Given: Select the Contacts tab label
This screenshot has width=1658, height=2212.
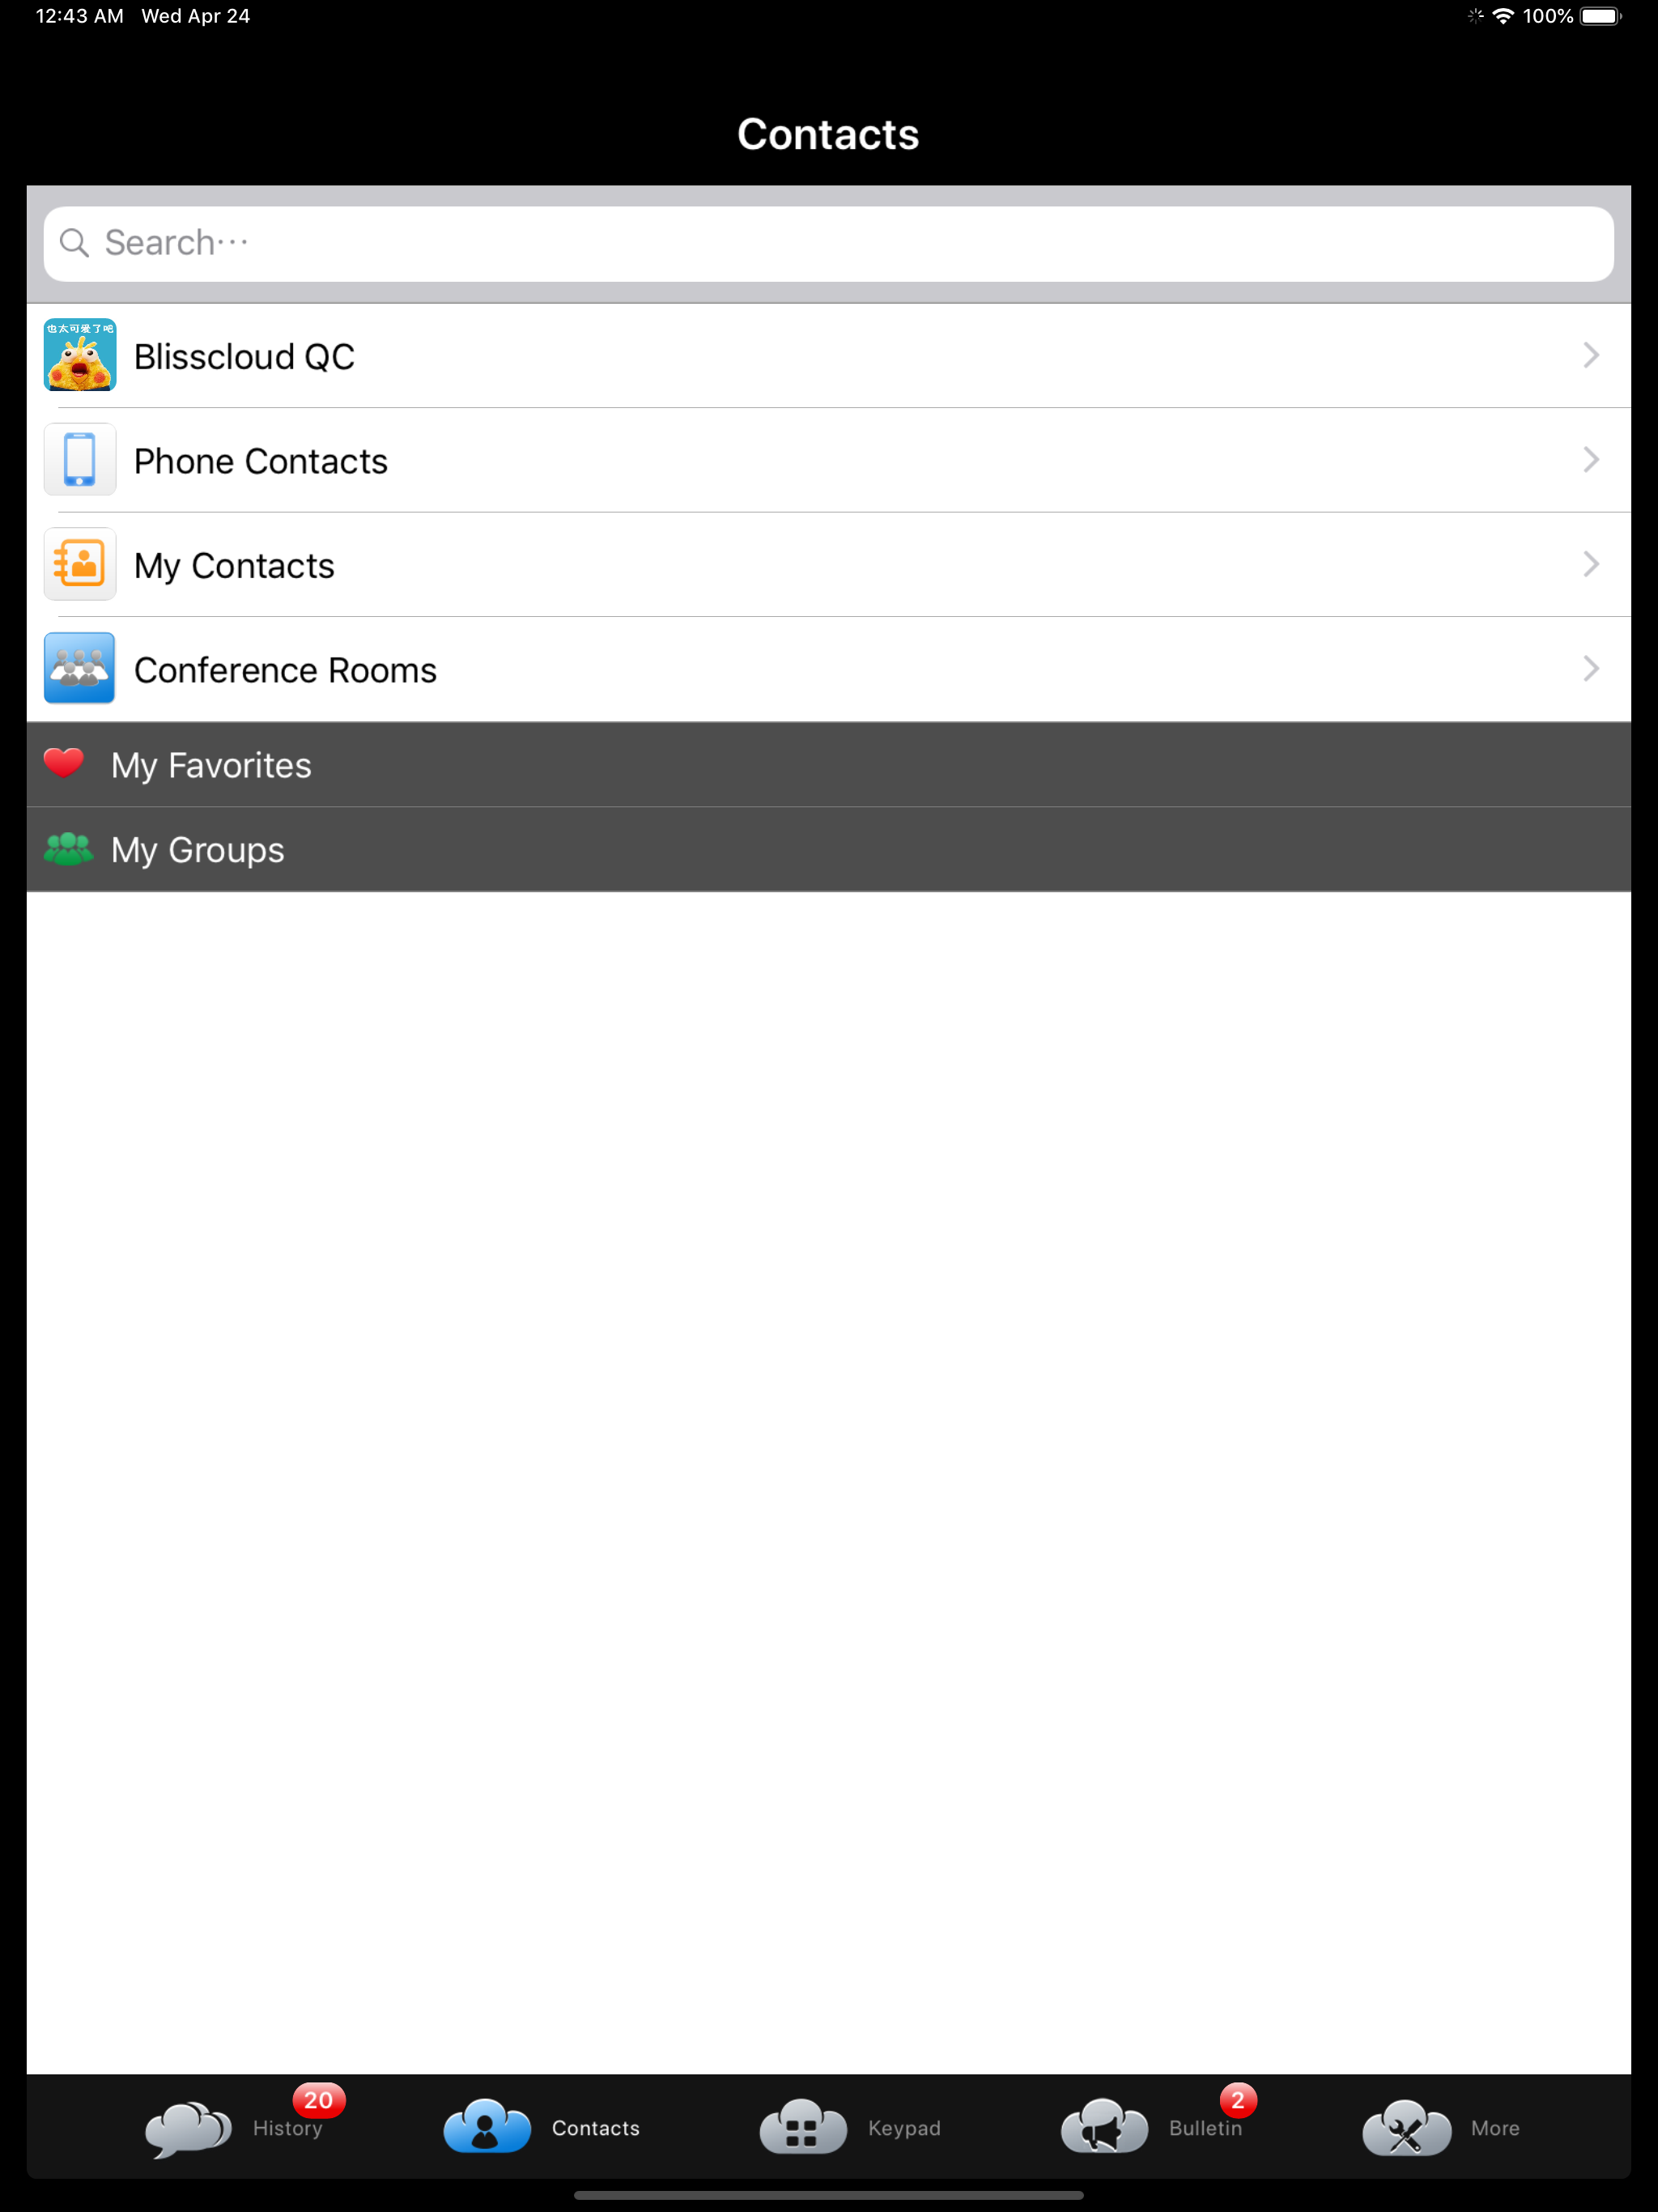Looking at the screenshot, I should [596, 2128].
